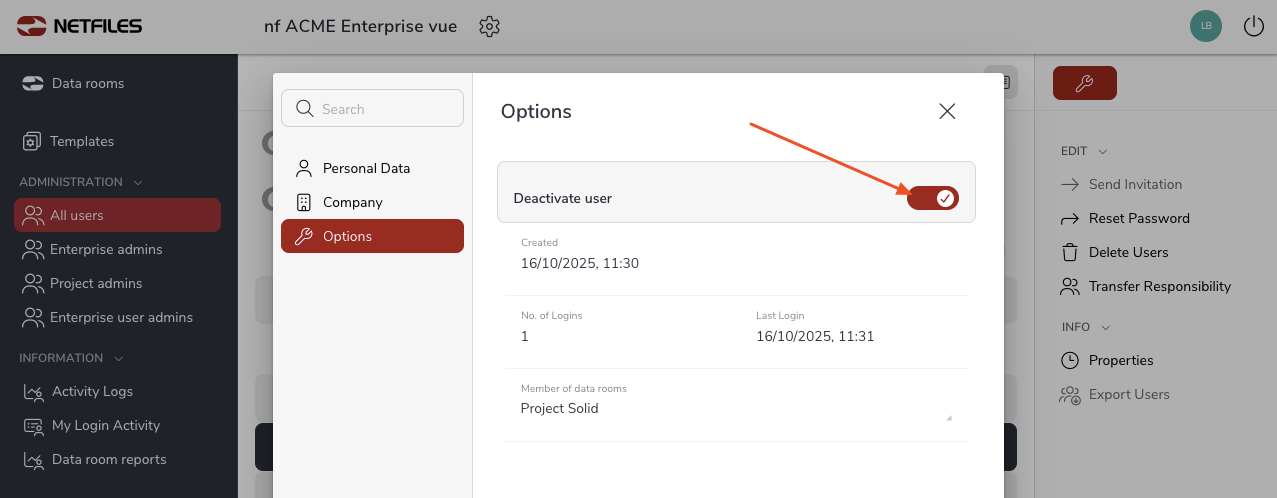Collapse the Administration section
The image size is (1277, 498).
pyautogui.click(x=138, y=182)
